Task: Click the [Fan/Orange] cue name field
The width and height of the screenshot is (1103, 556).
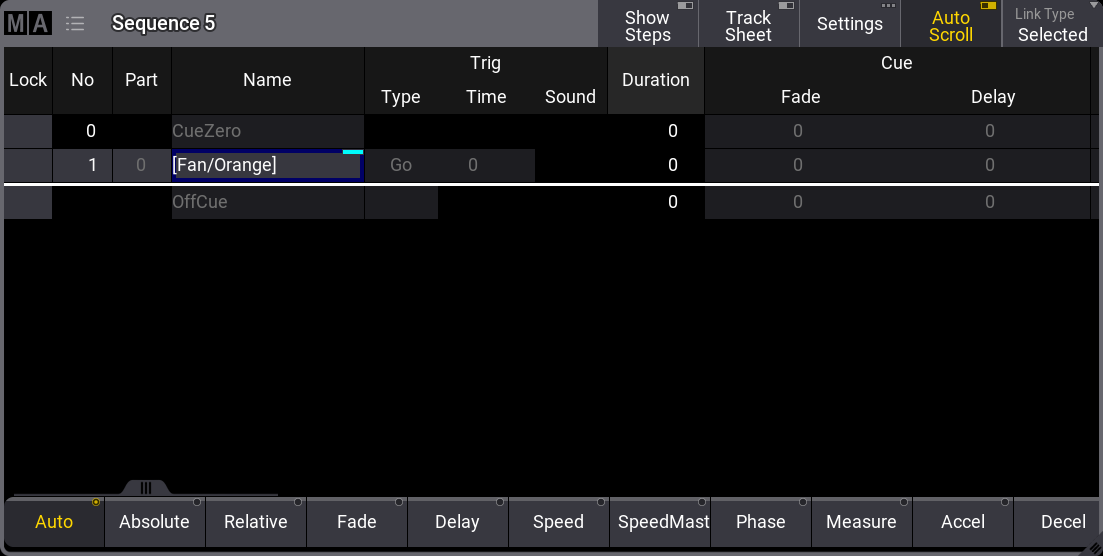Action: [x=267, y=165]
